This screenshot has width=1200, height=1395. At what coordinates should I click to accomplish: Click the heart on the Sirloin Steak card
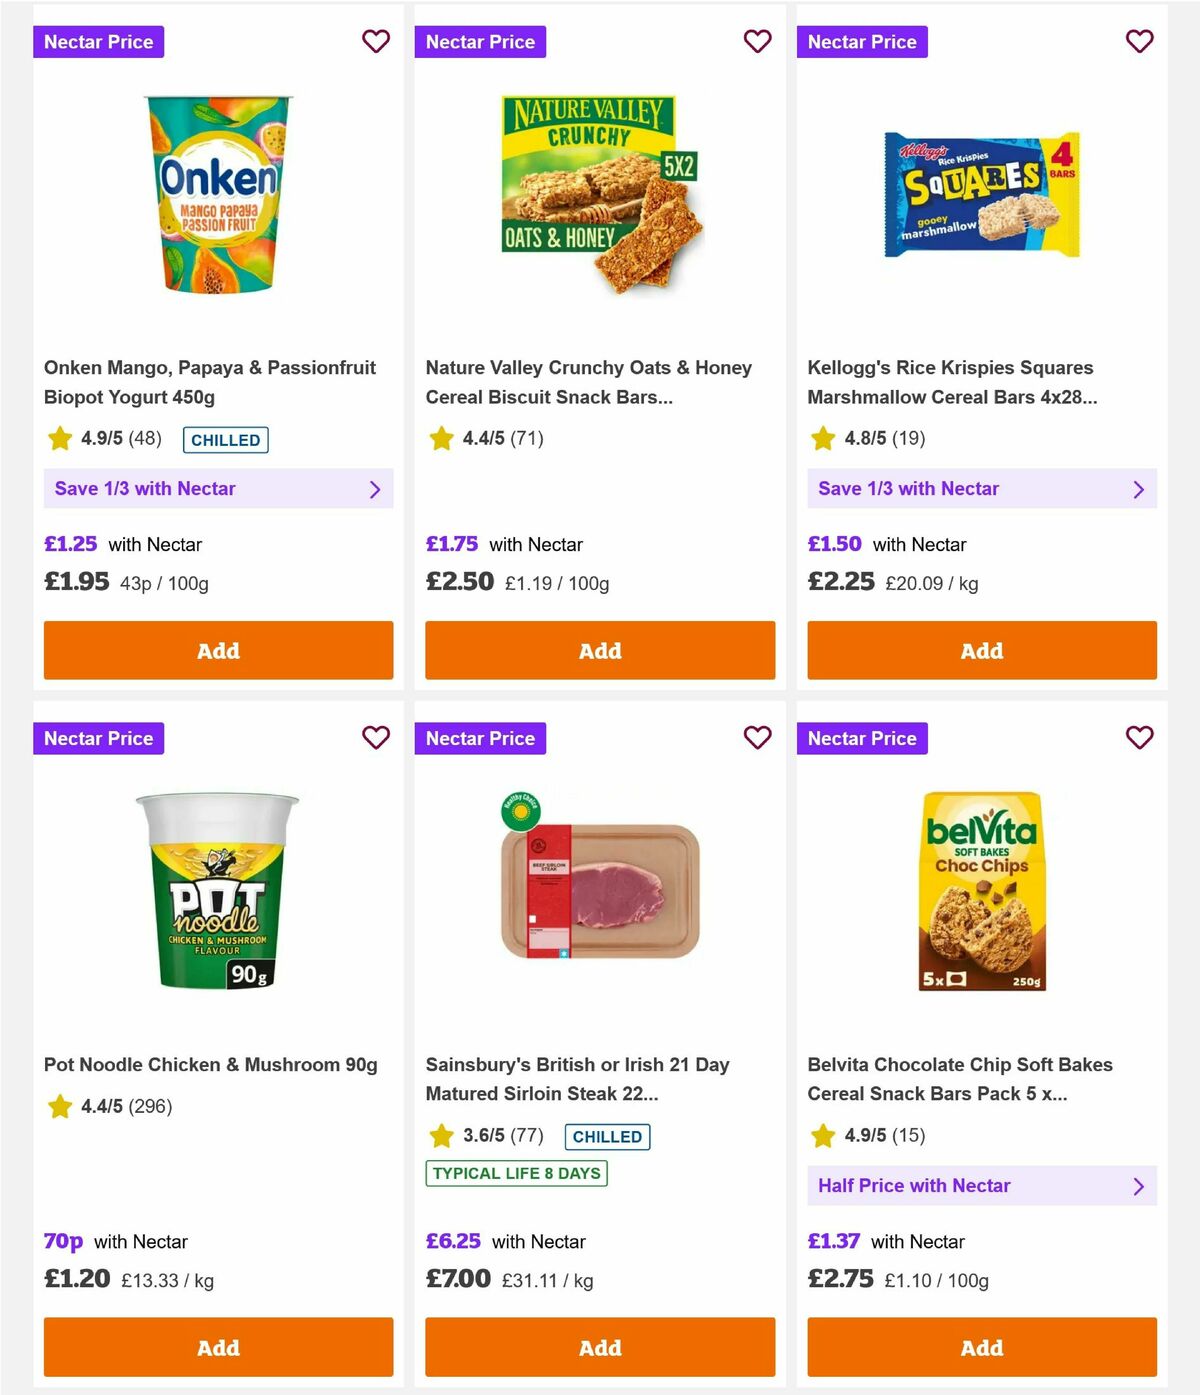pyautogui.click(x=758, y=738)
